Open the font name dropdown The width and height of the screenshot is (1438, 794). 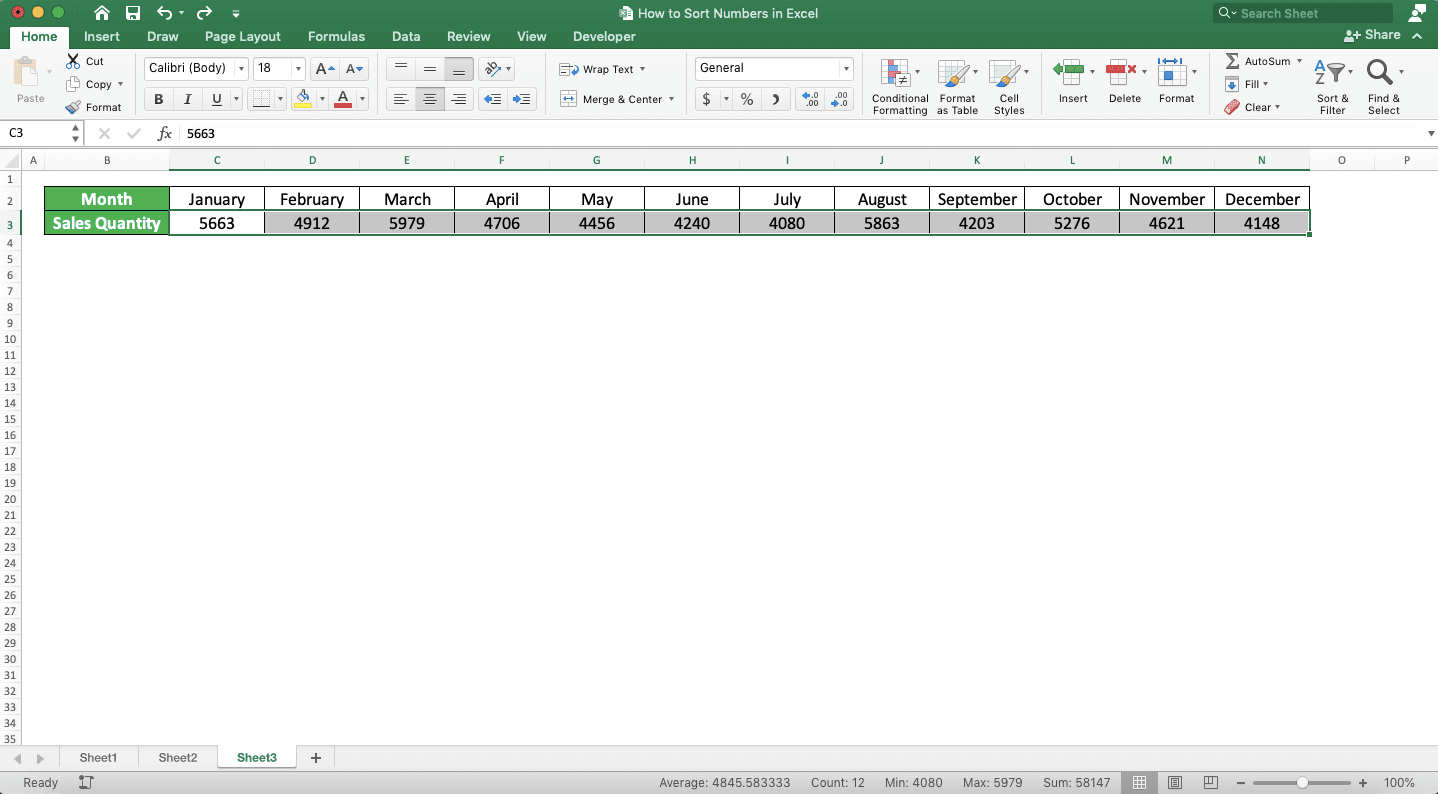[241, 69]
